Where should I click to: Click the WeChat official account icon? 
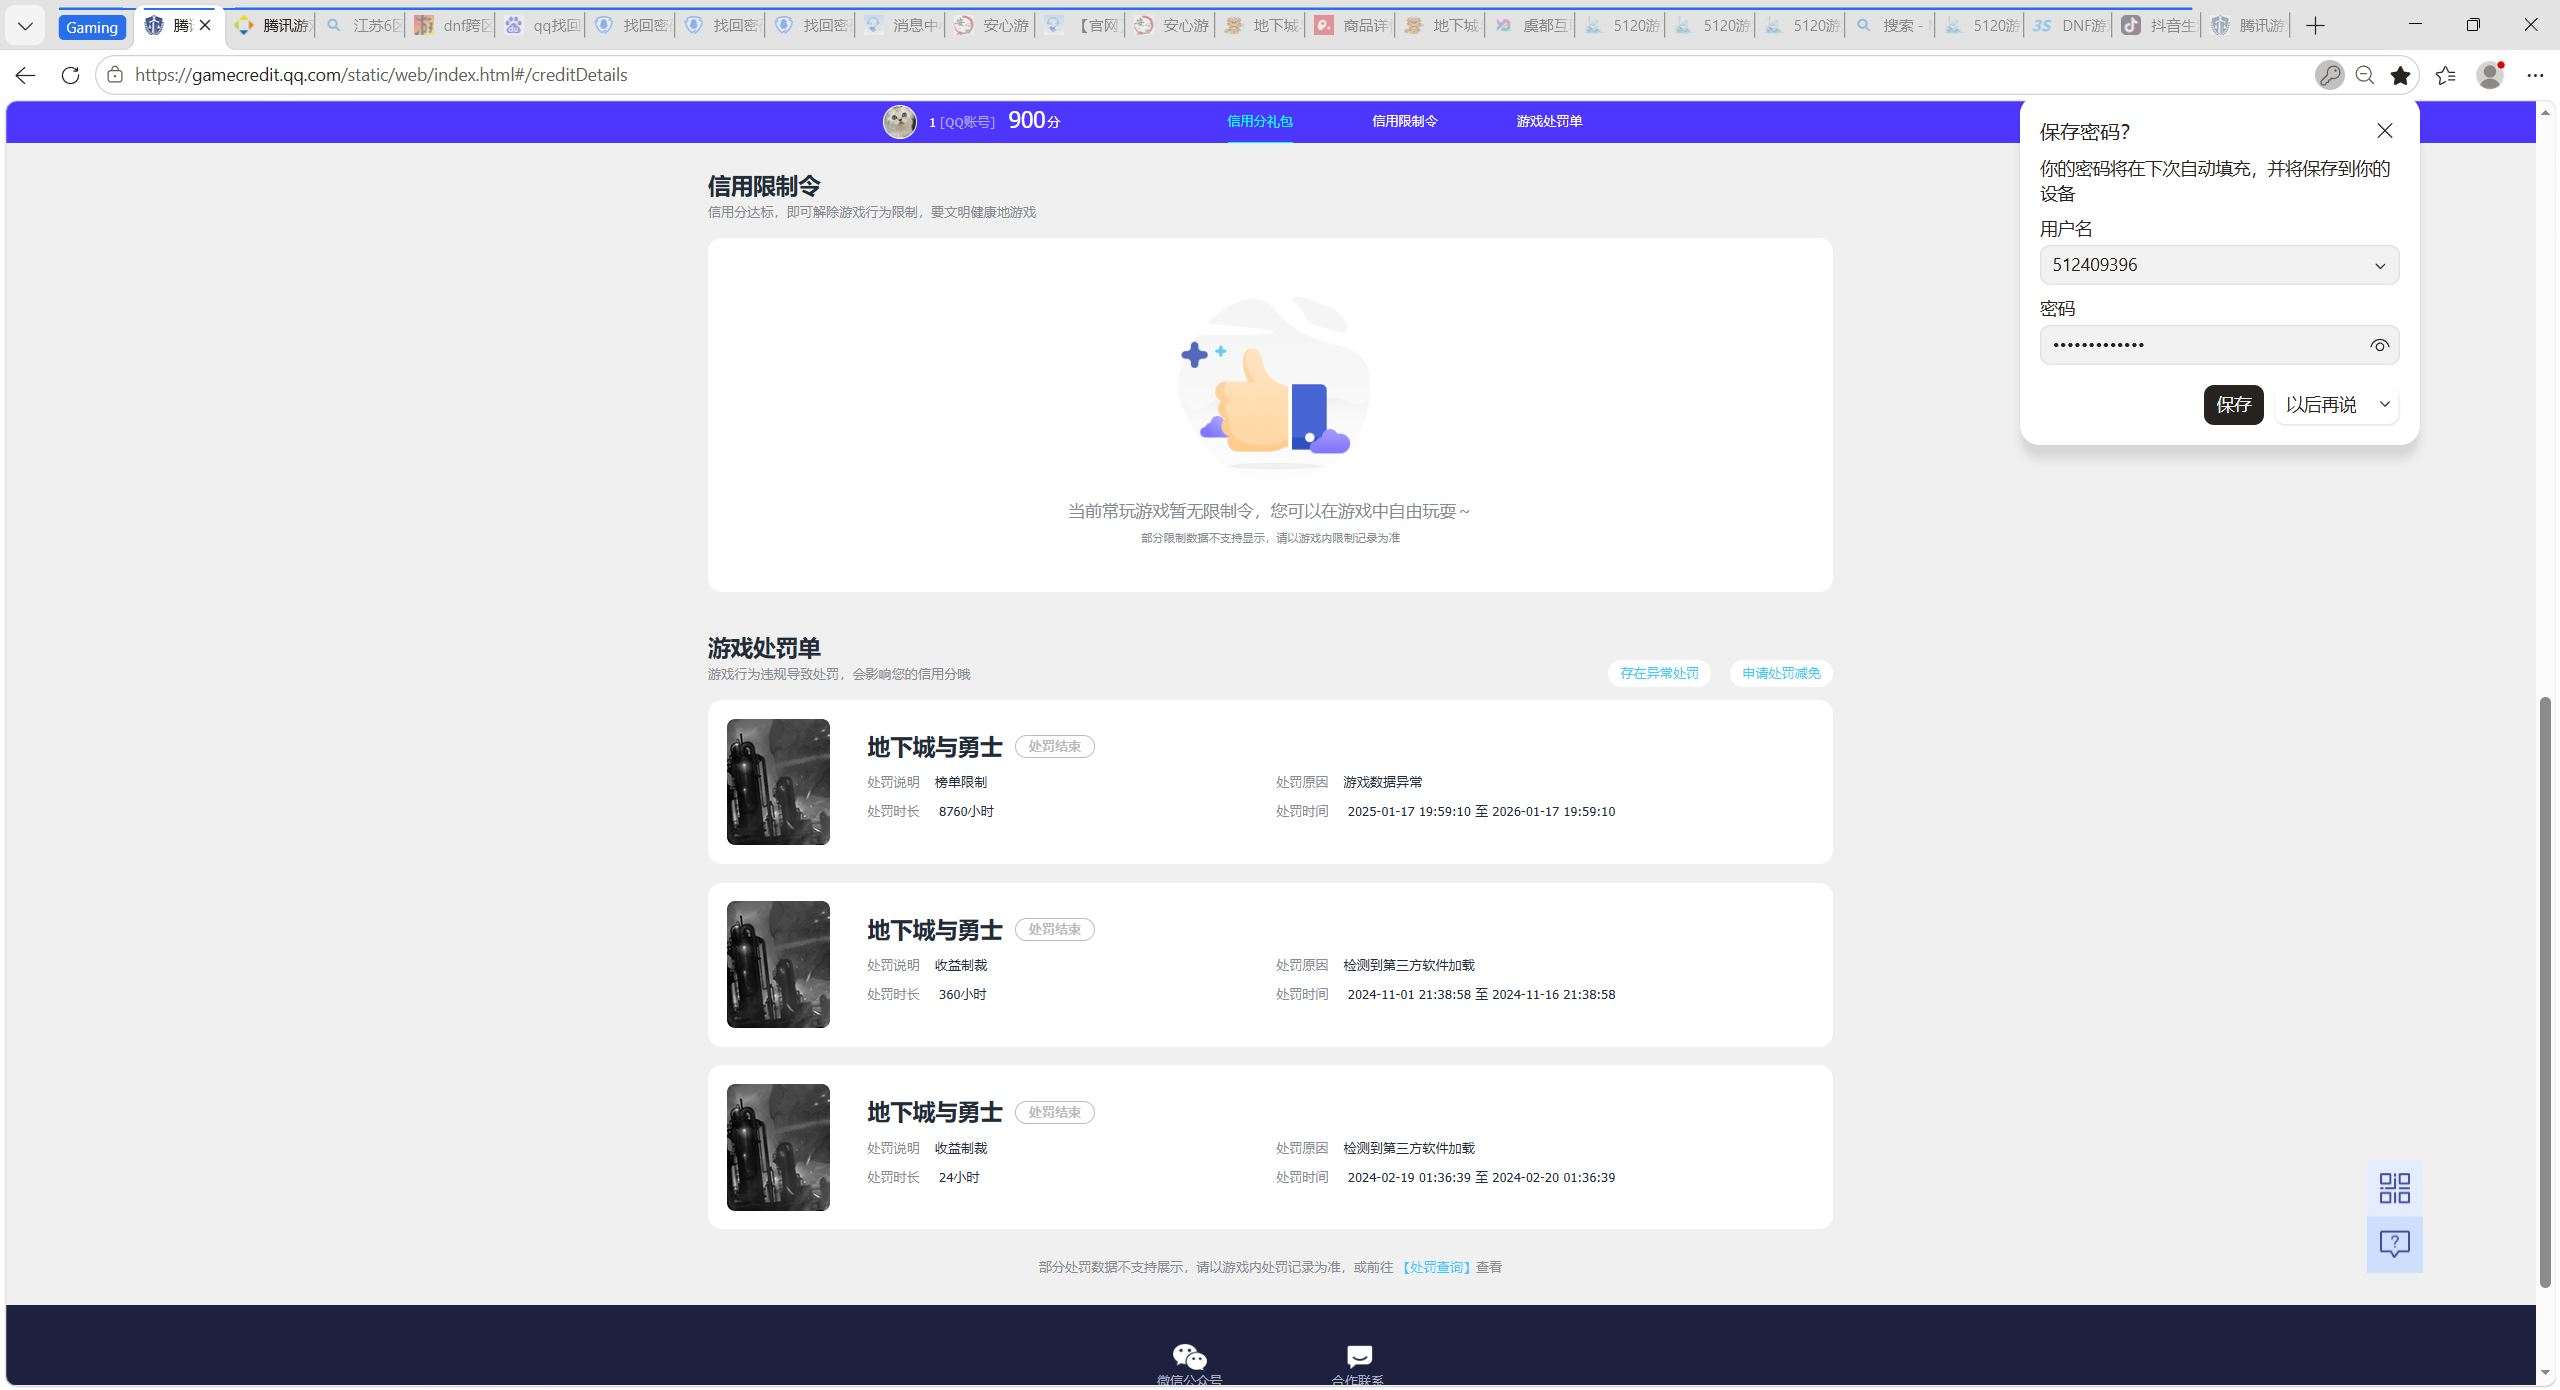tap(1189, 1357)
